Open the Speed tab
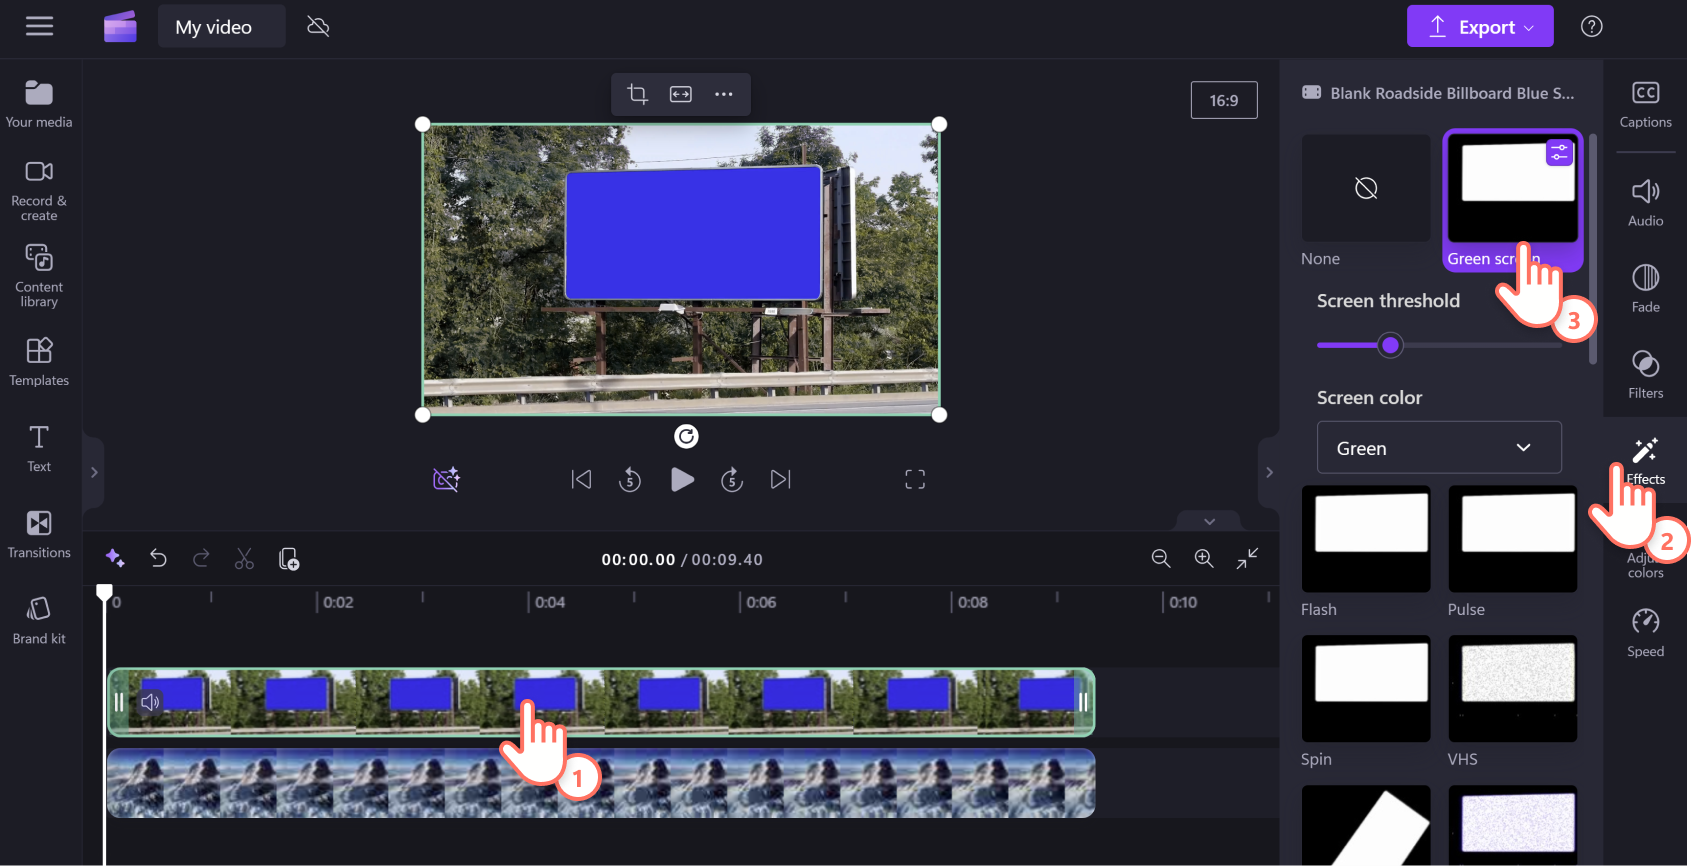Viewport: 1691px width, 866px height. pos(1645,632)
